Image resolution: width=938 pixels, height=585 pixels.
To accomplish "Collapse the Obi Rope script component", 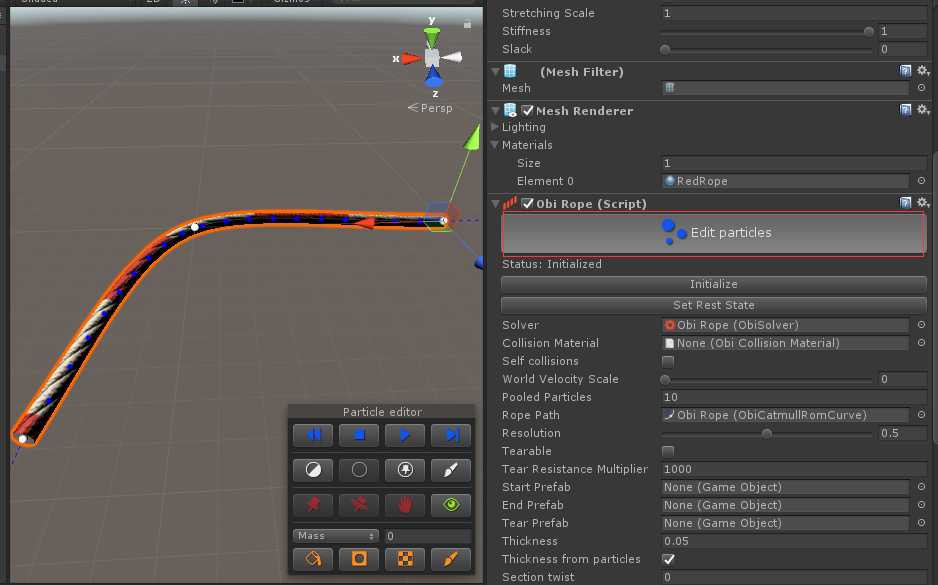I will [x=495, y=203].
